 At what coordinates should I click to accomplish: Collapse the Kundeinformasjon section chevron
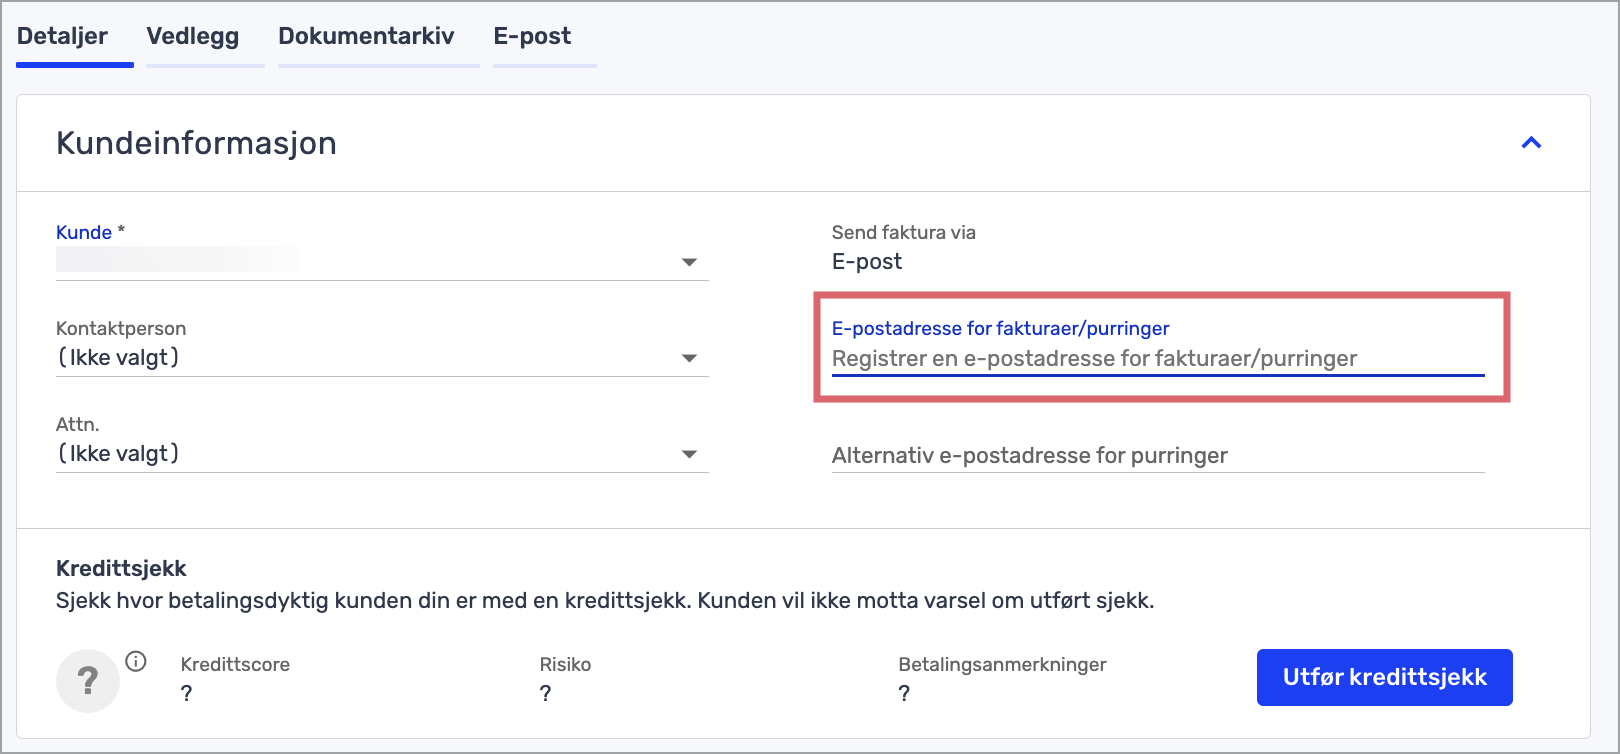coord(1531,143)
